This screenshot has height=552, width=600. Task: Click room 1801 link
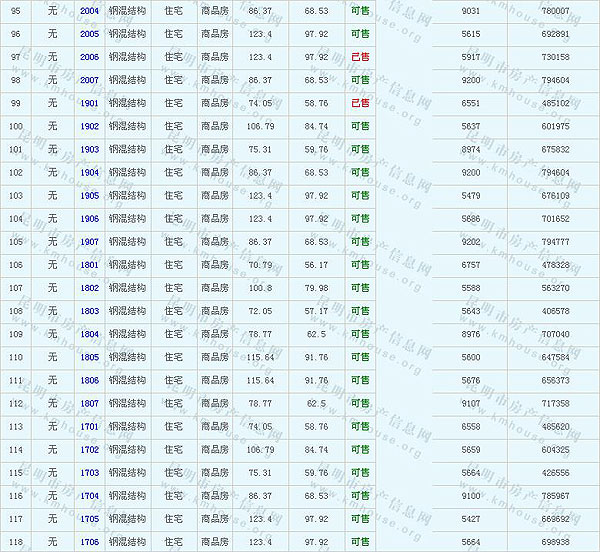click(89, 265)
